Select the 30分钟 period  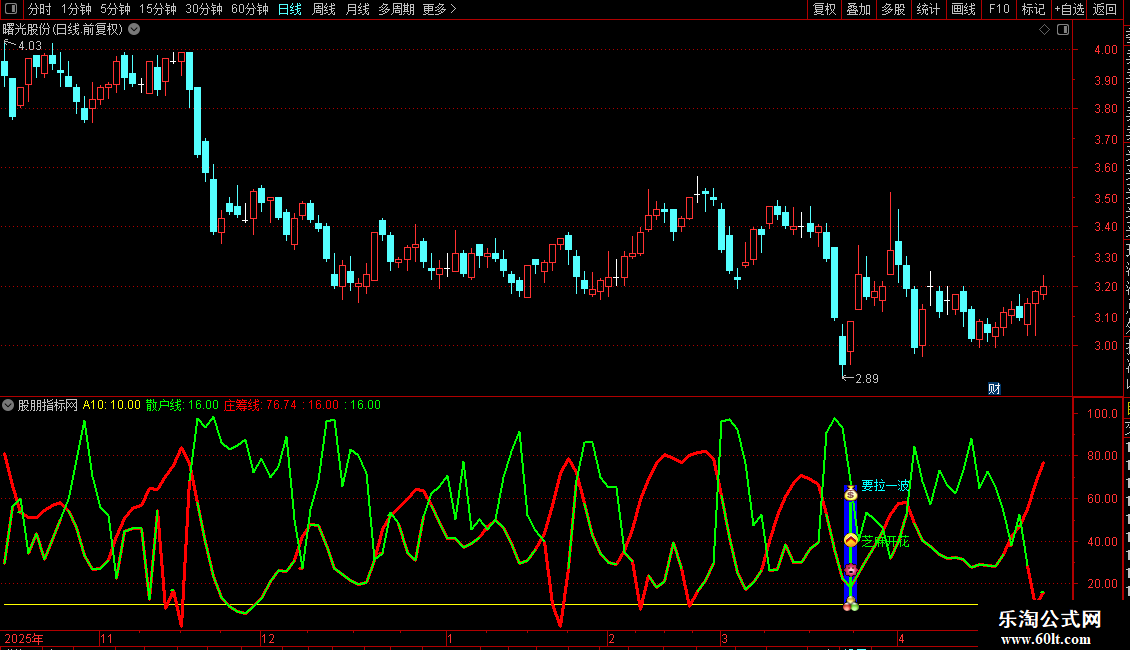click(204, 9)
